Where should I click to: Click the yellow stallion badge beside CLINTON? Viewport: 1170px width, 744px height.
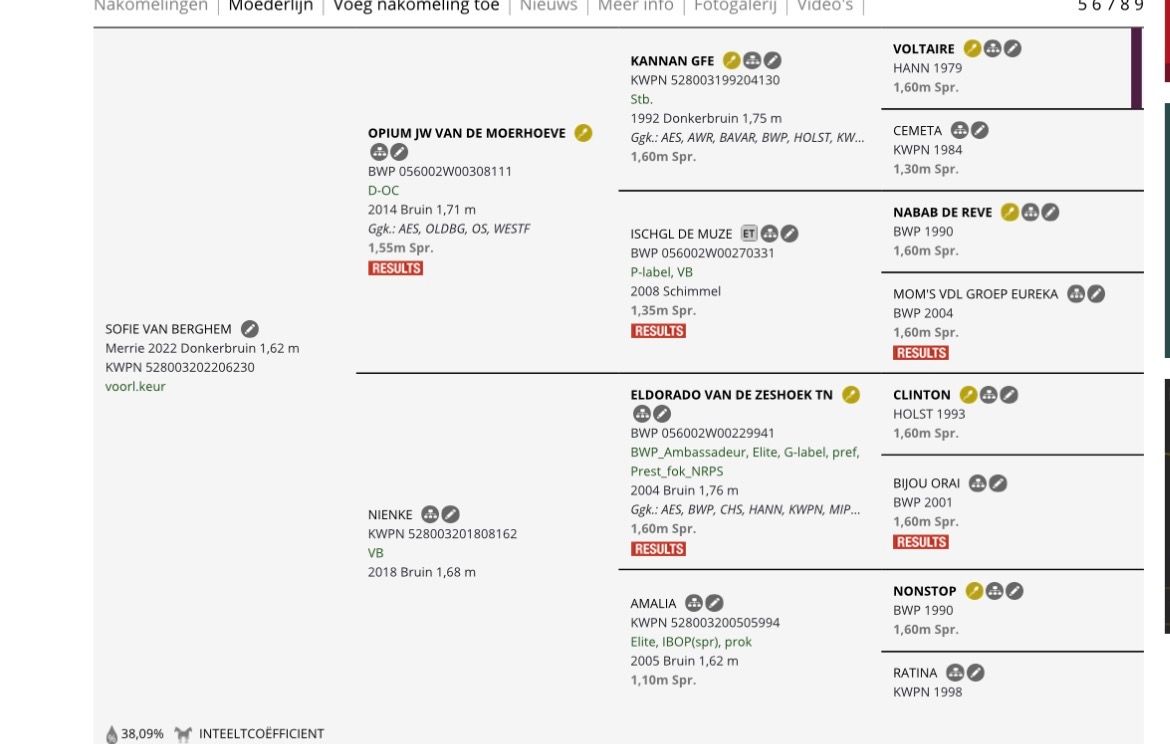969,395
